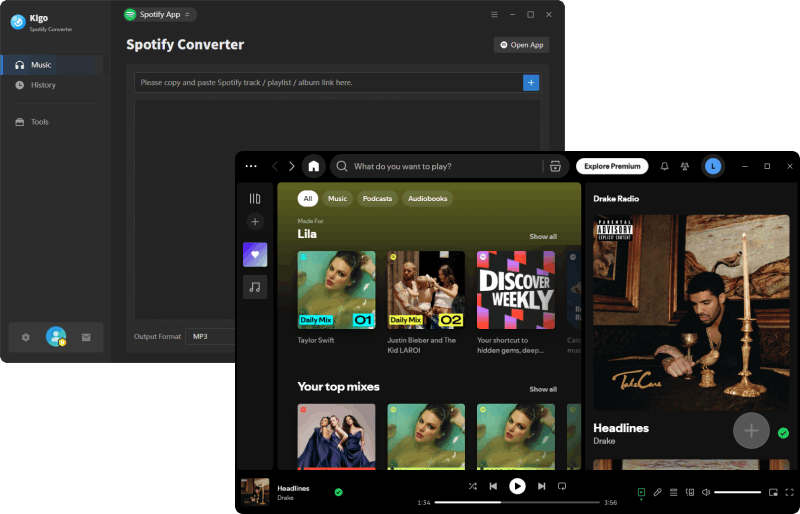Click the song progress bar
This screenshot has width=800, height=514.
tap(517, 502)
